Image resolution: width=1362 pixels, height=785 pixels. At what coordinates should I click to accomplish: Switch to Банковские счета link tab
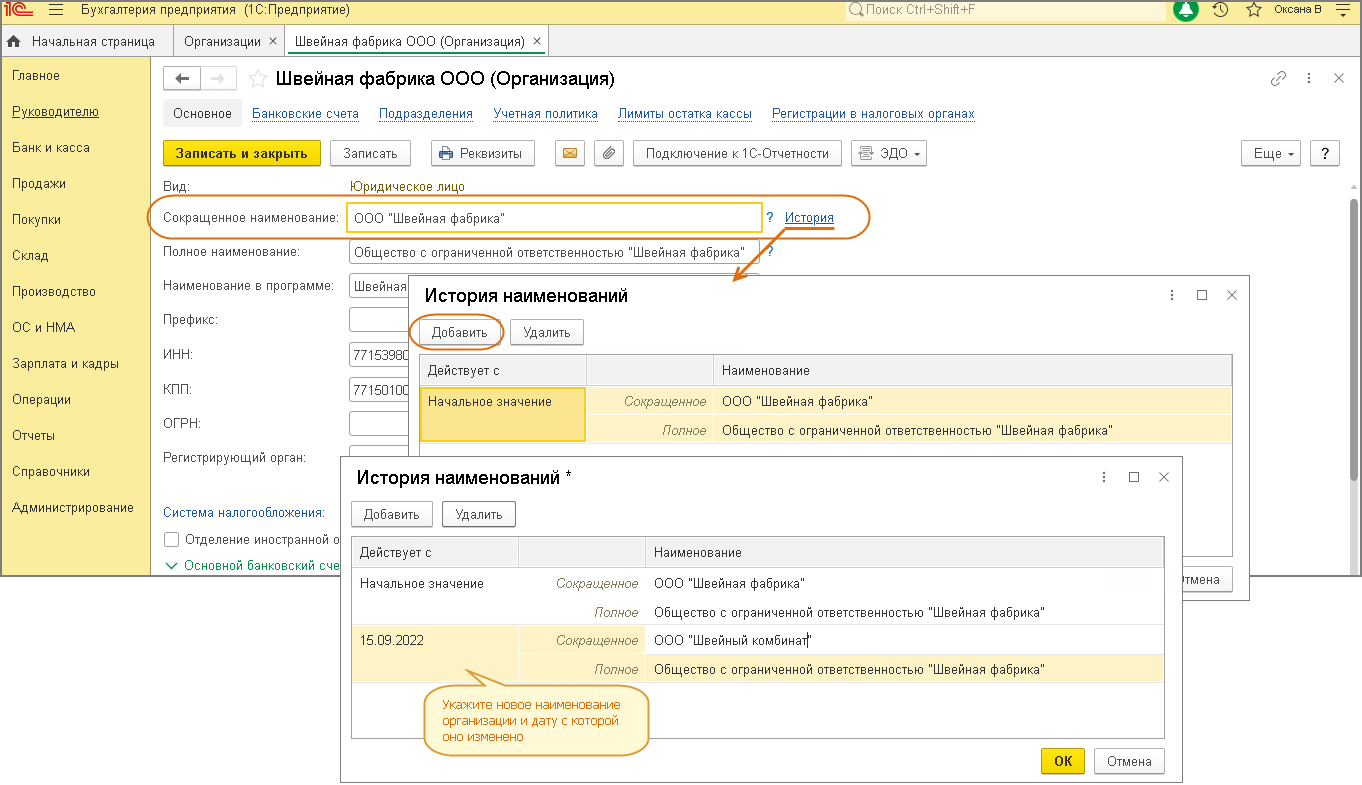tap(305, 114)
